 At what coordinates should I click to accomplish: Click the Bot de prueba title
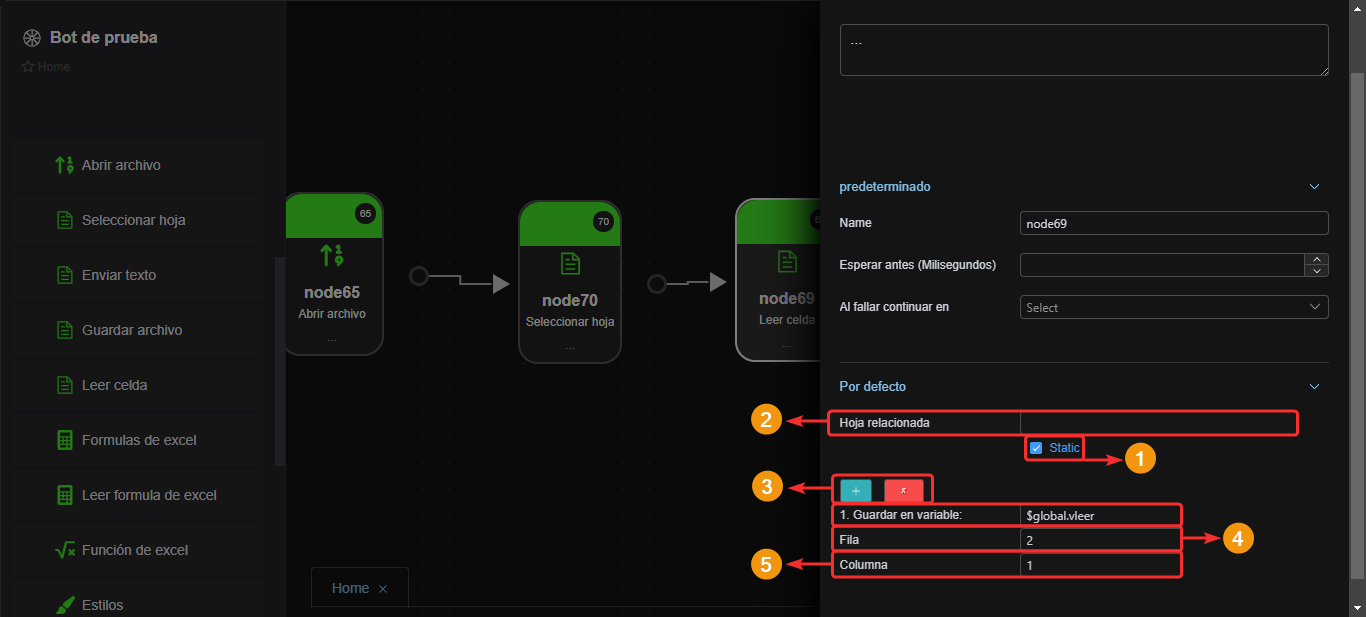tap(103, 38)
